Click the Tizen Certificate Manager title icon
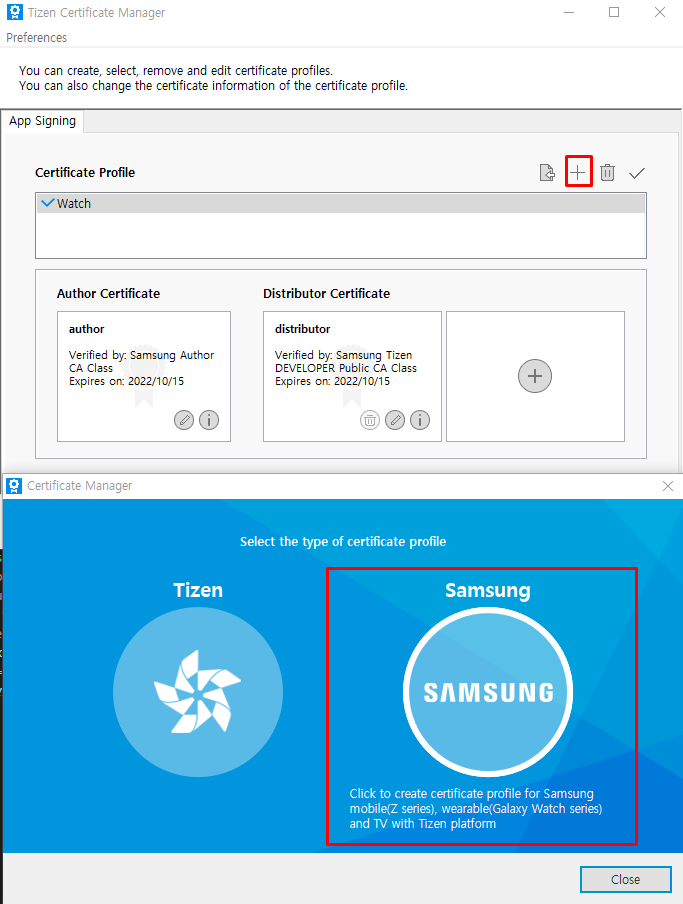683x904 pixels. coord(14,12)
